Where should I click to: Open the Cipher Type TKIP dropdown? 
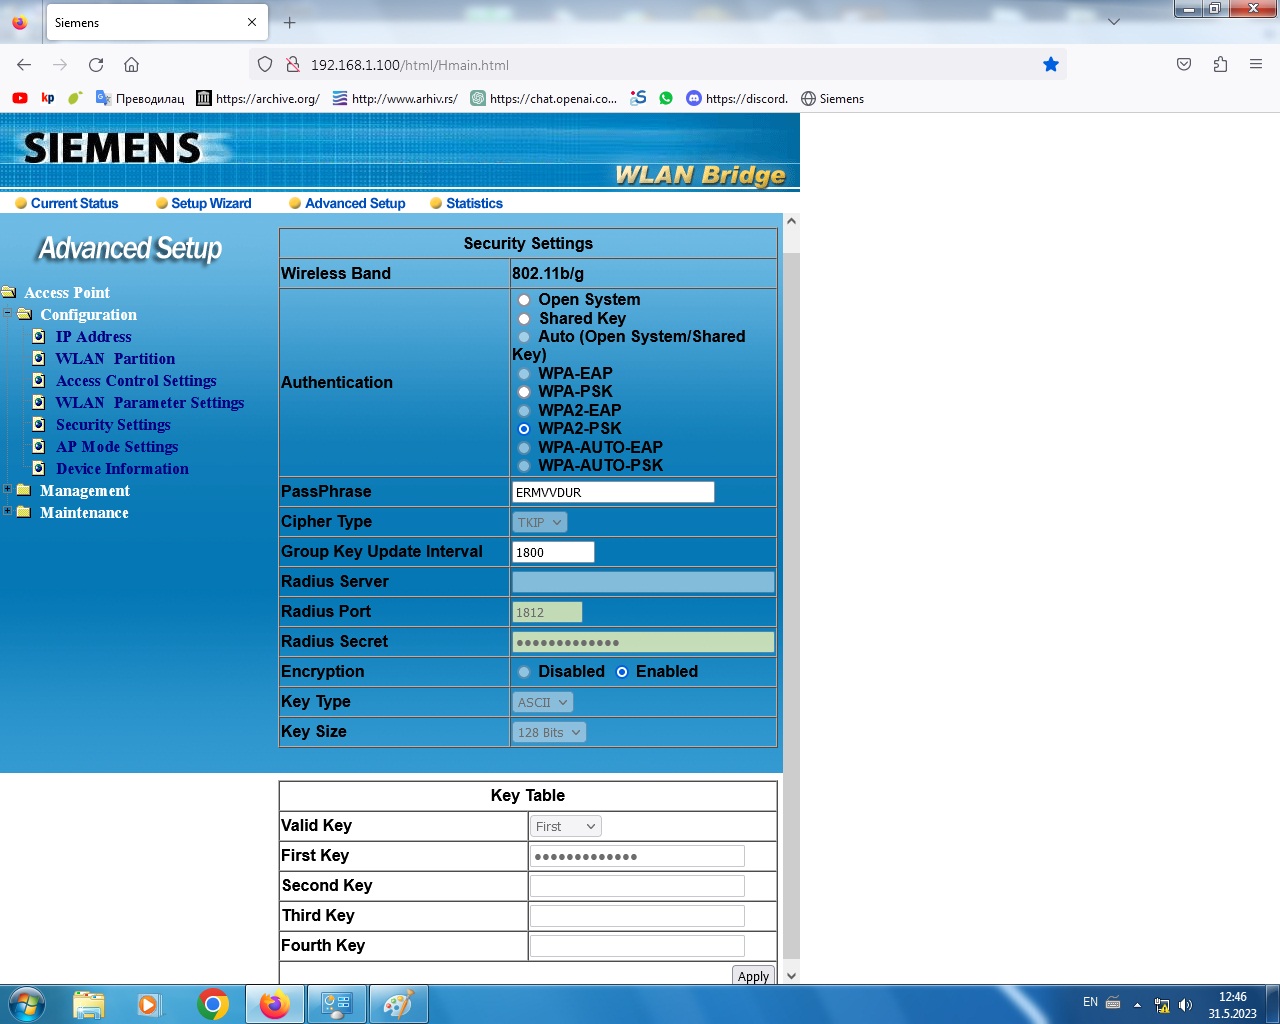(x=540, y=522)
